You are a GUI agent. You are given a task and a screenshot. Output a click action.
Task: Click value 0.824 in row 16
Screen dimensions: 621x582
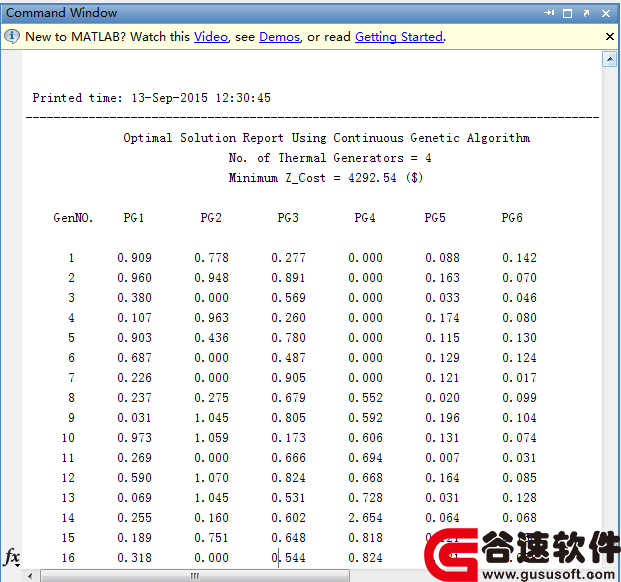365,557
